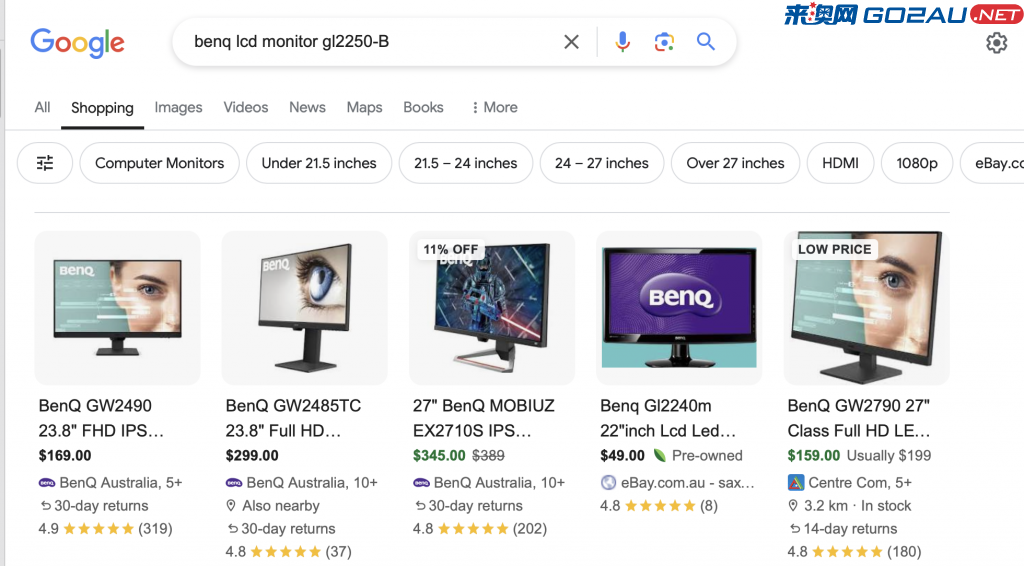The width and height of the screenshot is (1024, 566).
Task: Toggle the Under 21.5 inches filter chip
Action: click(x=319, y=163)
